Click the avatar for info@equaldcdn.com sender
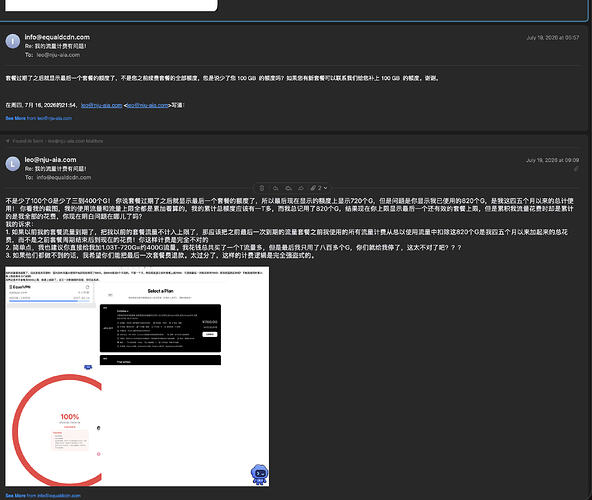Image resolution: width=592 pixels, height=500 pixels. (x=12, y=41)
